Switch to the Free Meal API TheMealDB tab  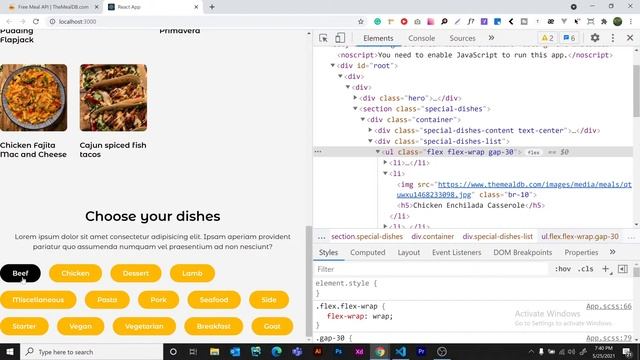[x=53, y=7]
